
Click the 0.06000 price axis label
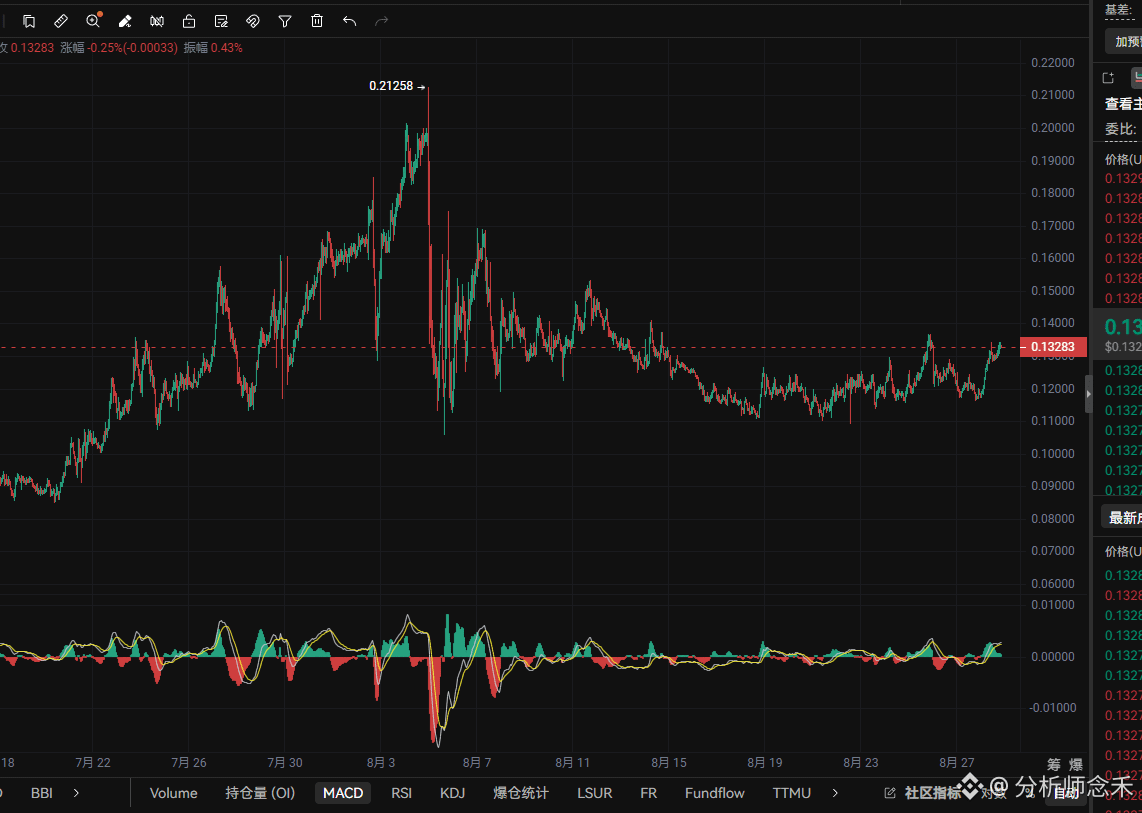[1053, 584]
